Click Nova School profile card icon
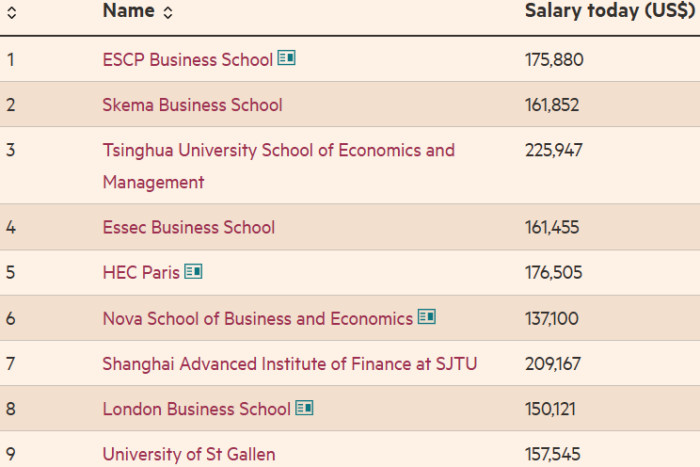Viewport: 700px width, 467px height. 427,317
